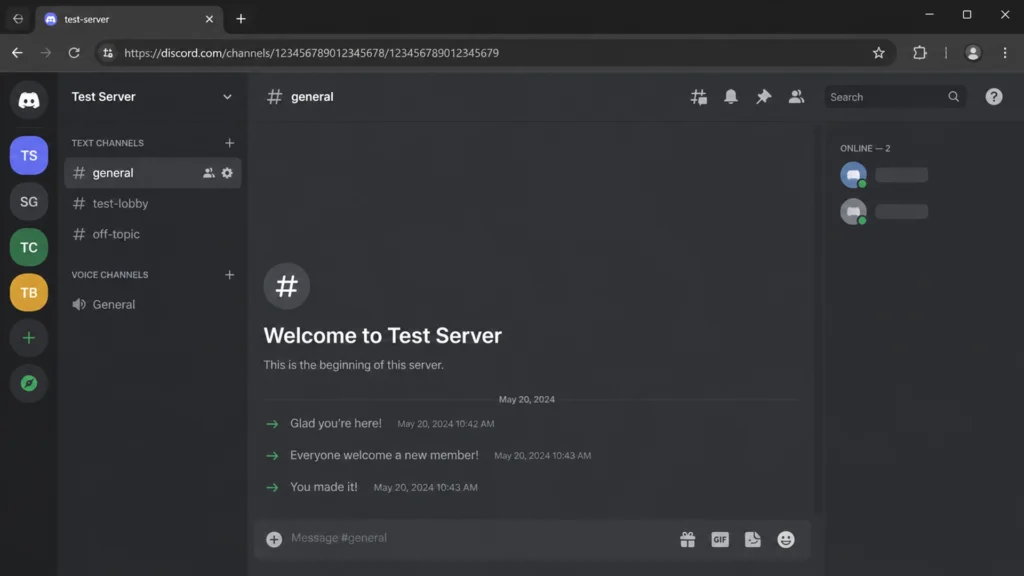Screen dimensions: 1024x576
Task: Open notification settings bell icon
Action: pyautogui.click(x=731, y=97)
